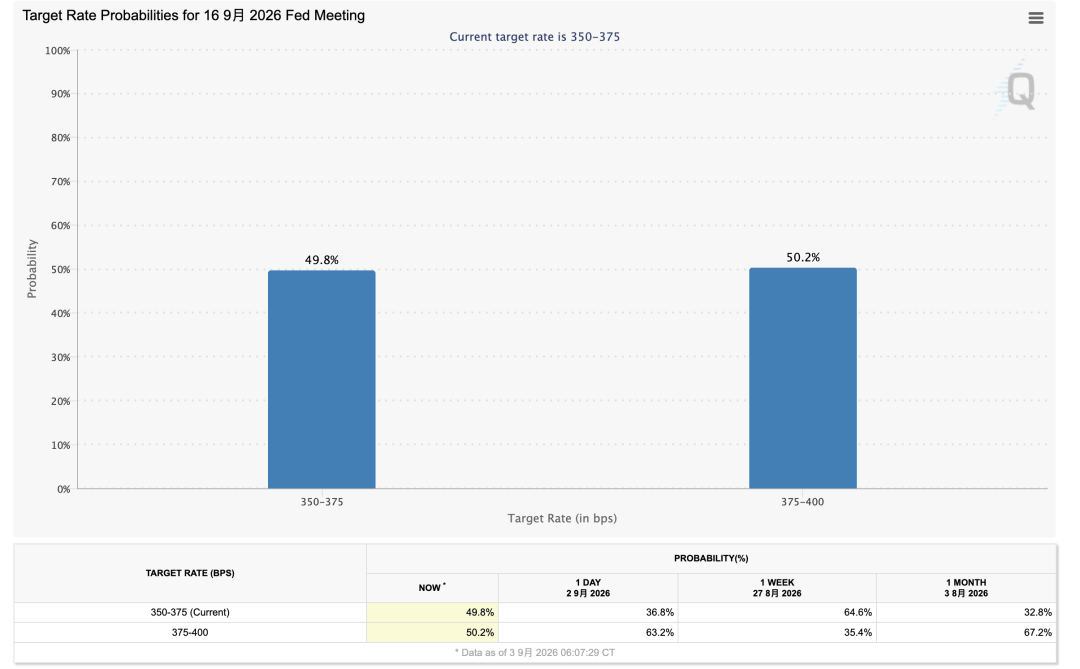Screen dimensions: 1080x669
Task: Select the 50.2% bar data label
Action: 803,258
